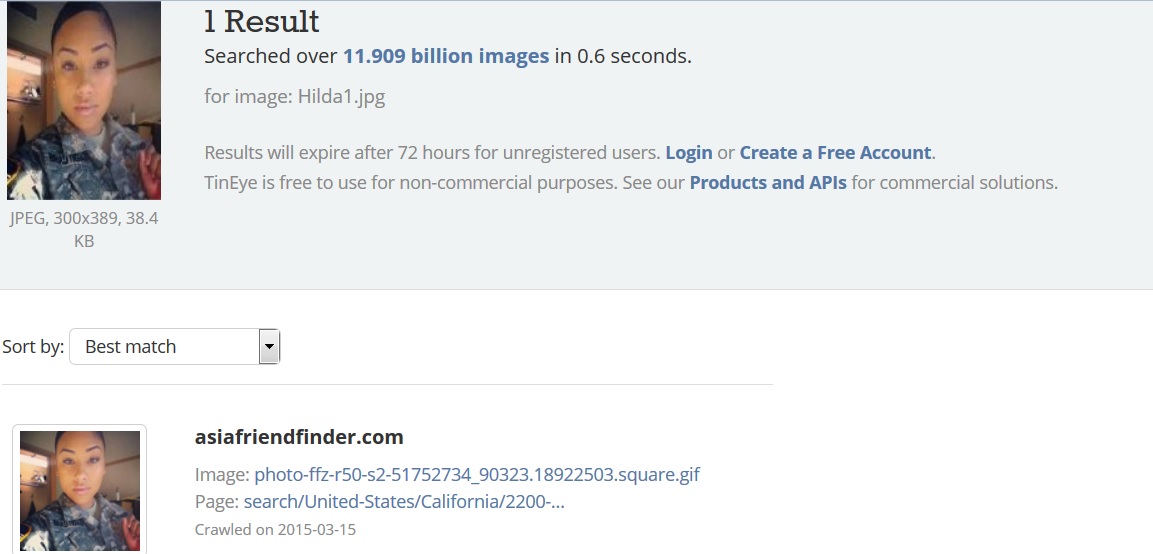Click the 'in 0.6 seconds' text
Image resolution: width=1153 pixels, height=554 pixels.
(x=623, y=56)
